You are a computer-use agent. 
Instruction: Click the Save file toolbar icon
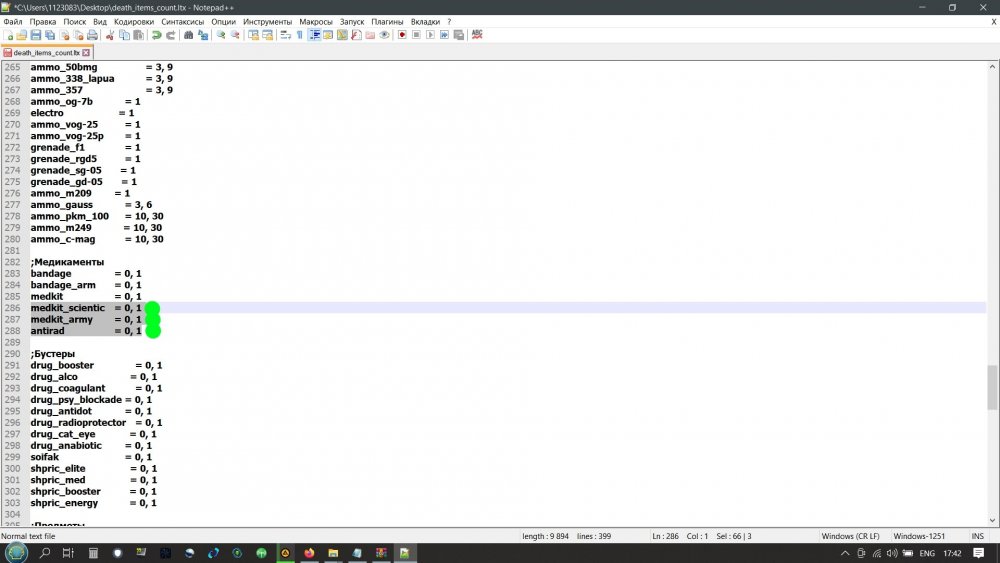pyautogui.click(x=36, y=35)
